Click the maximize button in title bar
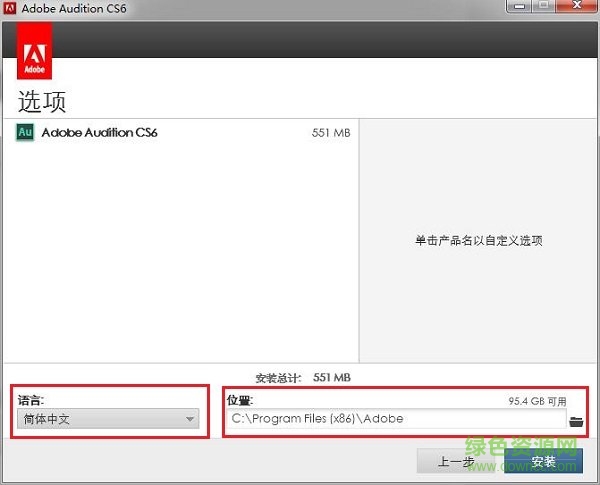 [x=543, y=6]
